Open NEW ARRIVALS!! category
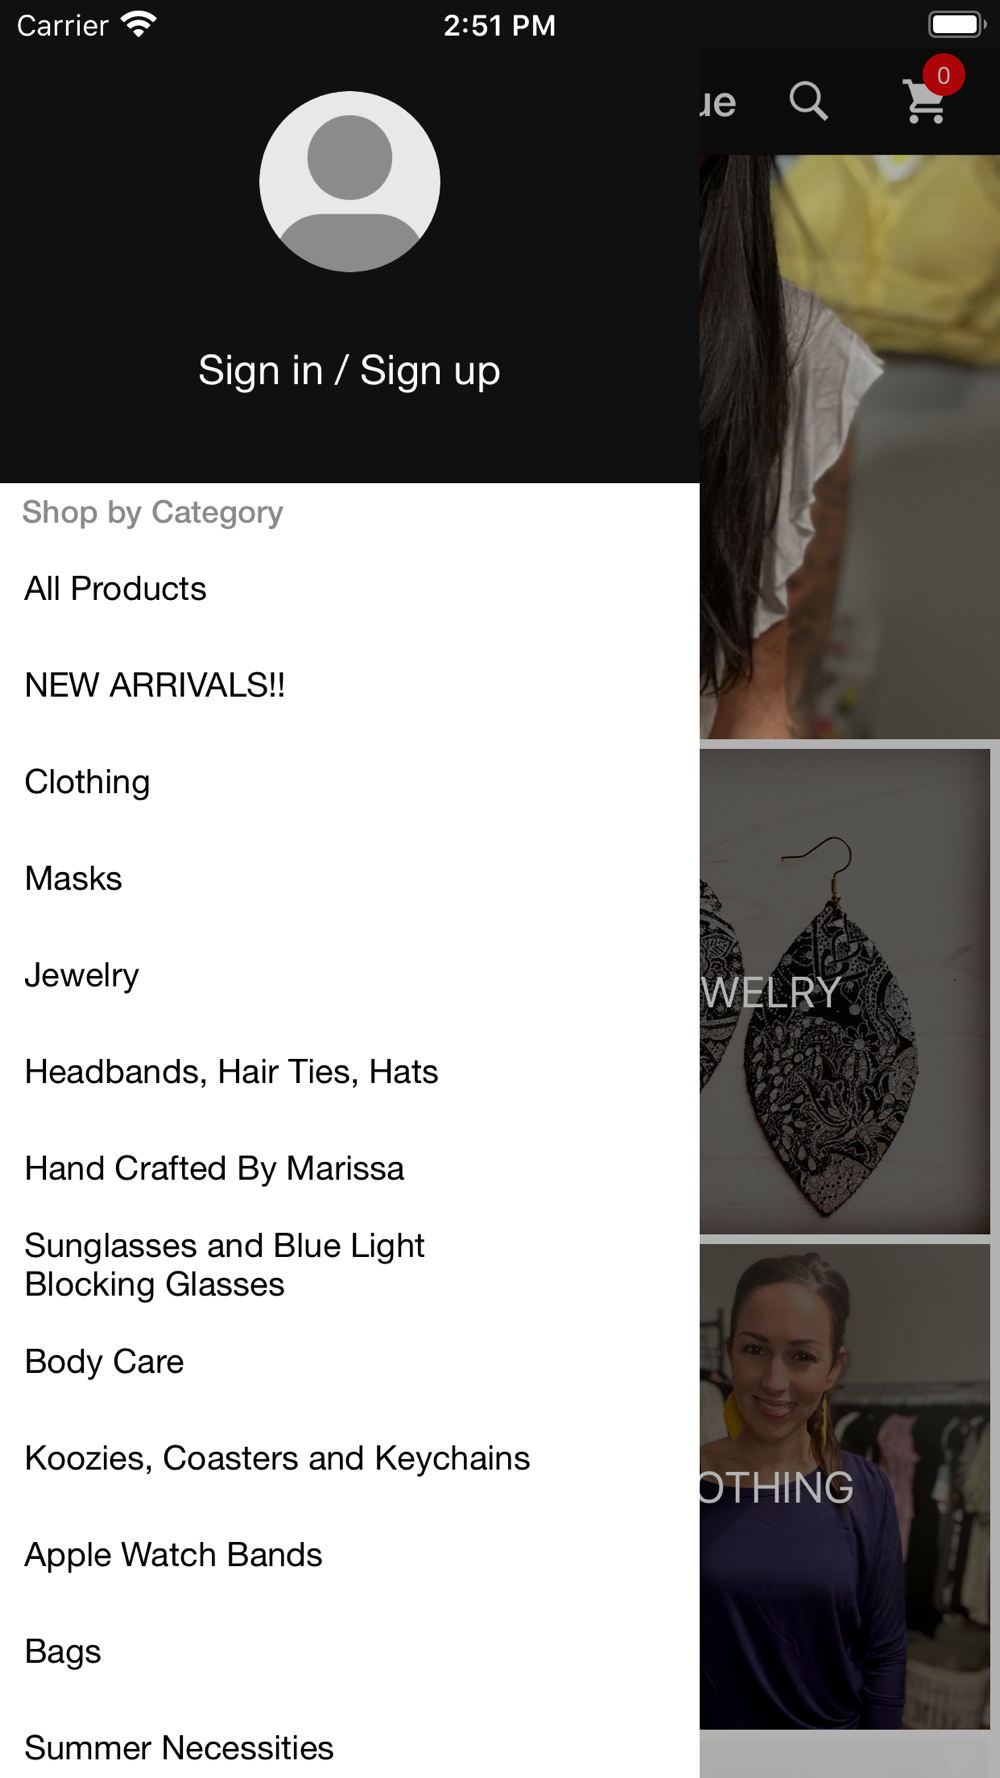1000x1778 pixels. [349, 685]
